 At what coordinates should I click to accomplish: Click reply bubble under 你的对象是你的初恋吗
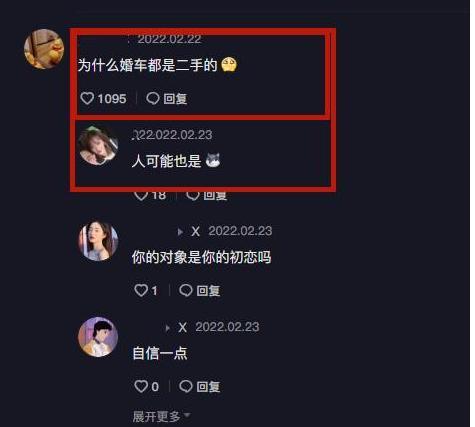186,290
